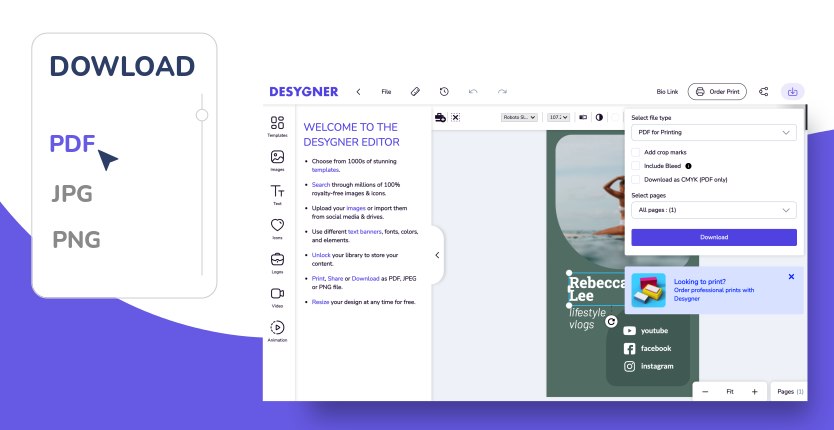Open the Icons panel
The width and height of the screenshot is (834, 430).
coord(277,229)
